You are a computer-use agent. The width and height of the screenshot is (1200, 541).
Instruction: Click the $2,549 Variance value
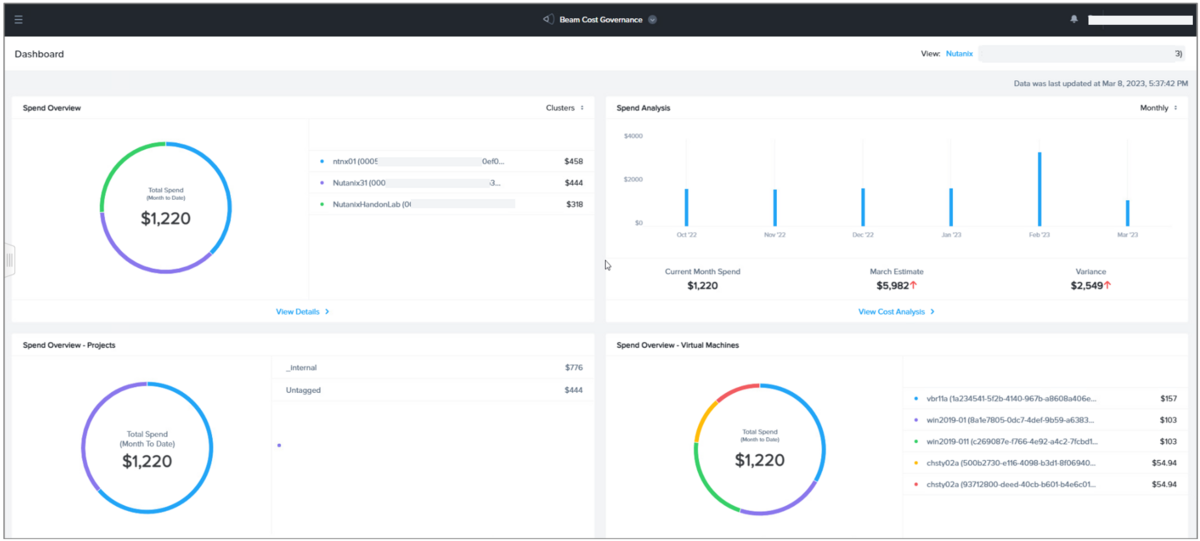tap(1085, 286)
